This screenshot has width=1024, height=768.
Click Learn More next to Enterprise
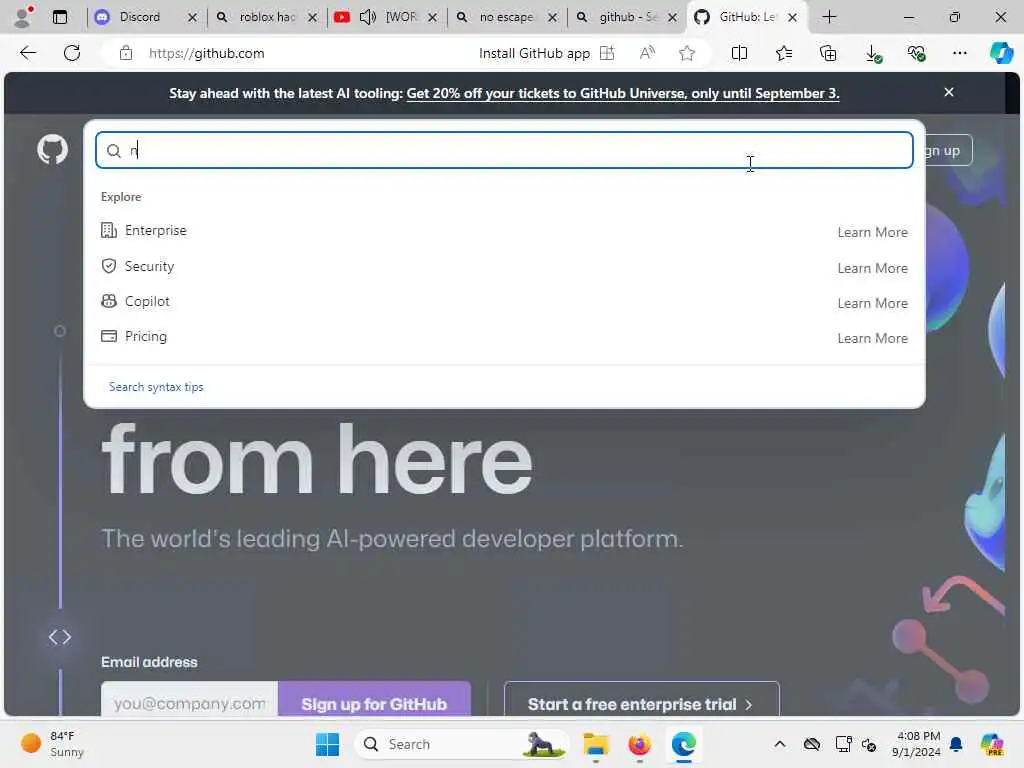872,232
